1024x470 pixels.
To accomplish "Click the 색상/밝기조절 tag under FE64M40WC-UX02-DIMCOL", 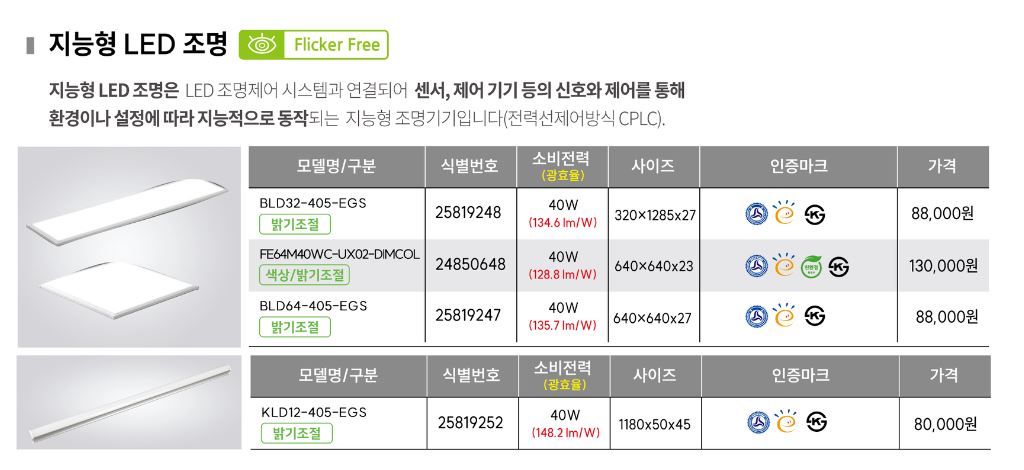I will coord(305,276).
